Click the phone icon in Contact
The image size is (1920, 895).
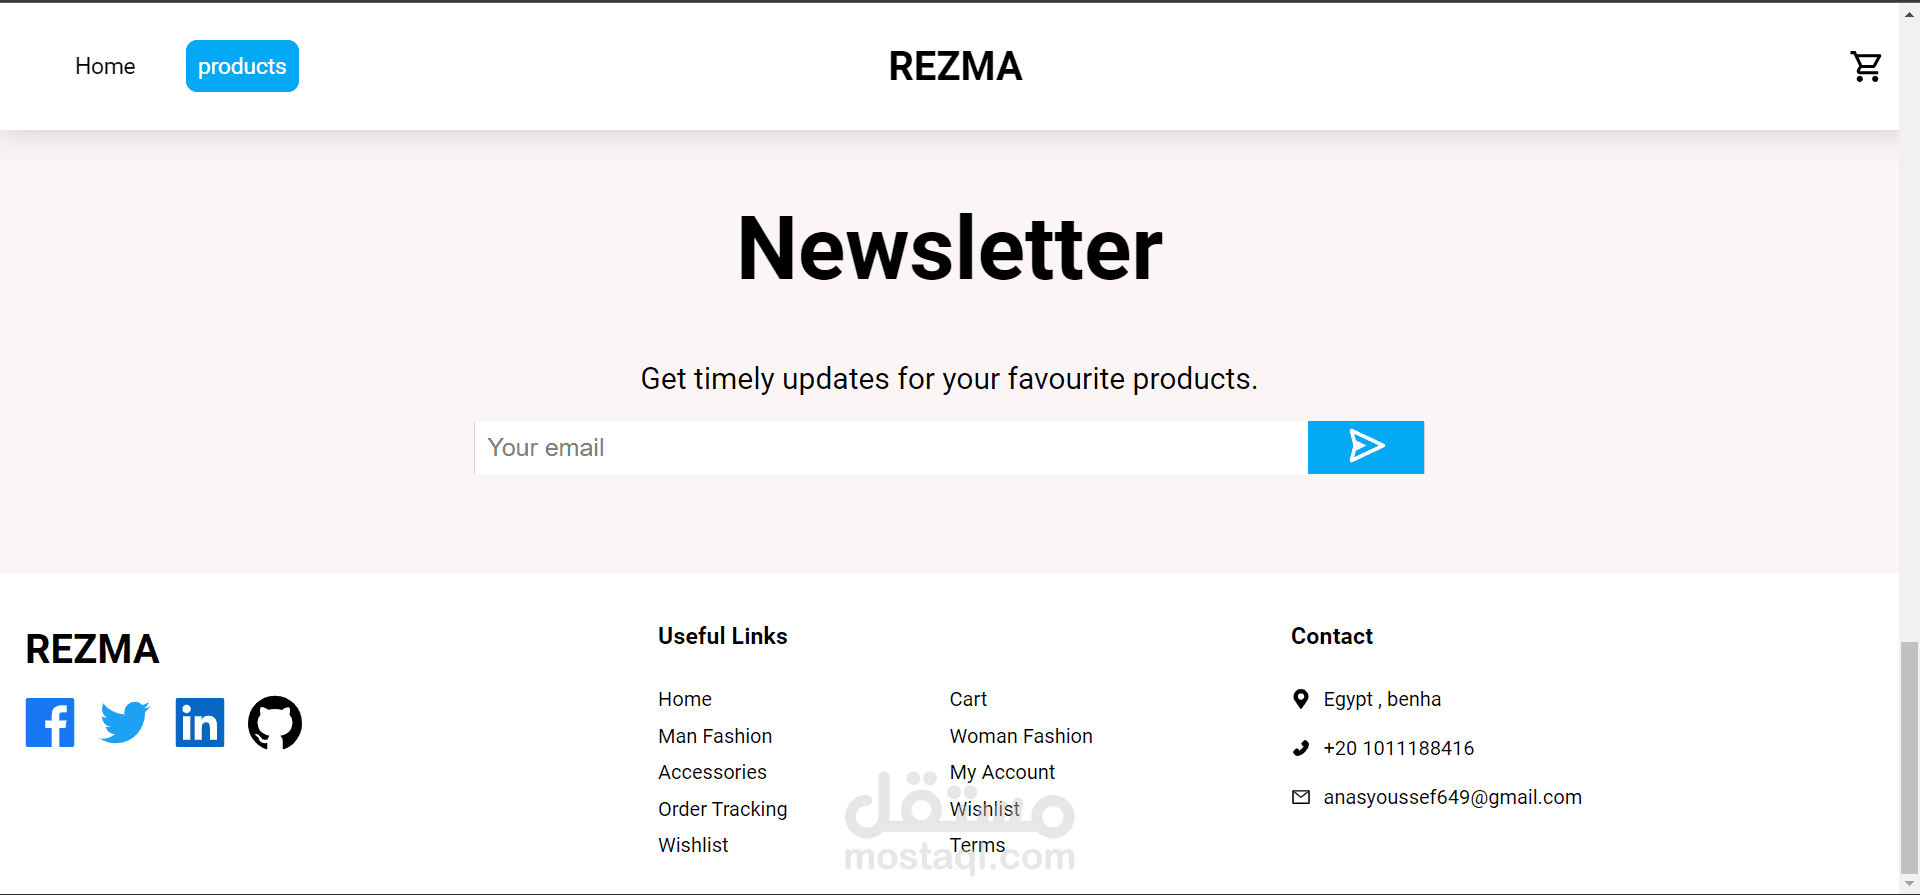[x=1300, y=748]
